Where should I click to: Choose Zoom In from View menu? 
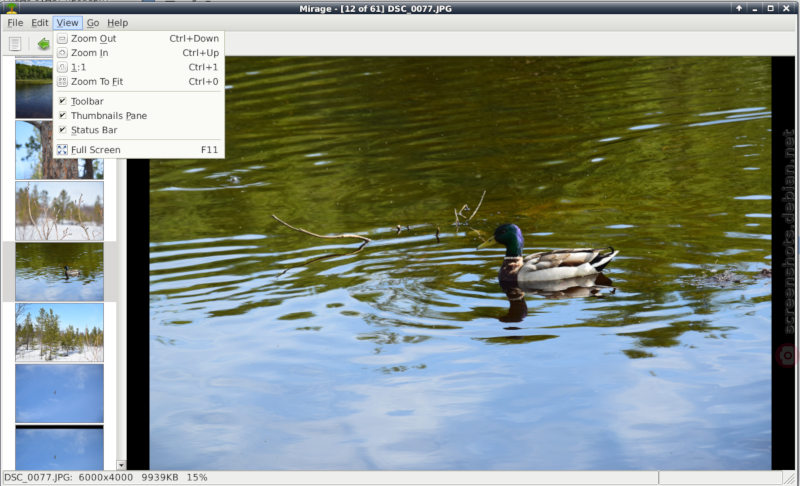point(138,53)
